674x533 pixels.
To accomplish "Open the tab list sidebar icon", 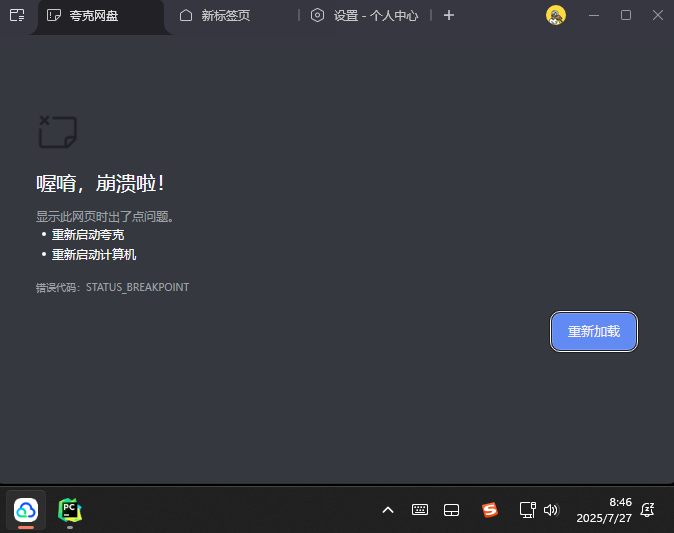I will tap(17, 15).
